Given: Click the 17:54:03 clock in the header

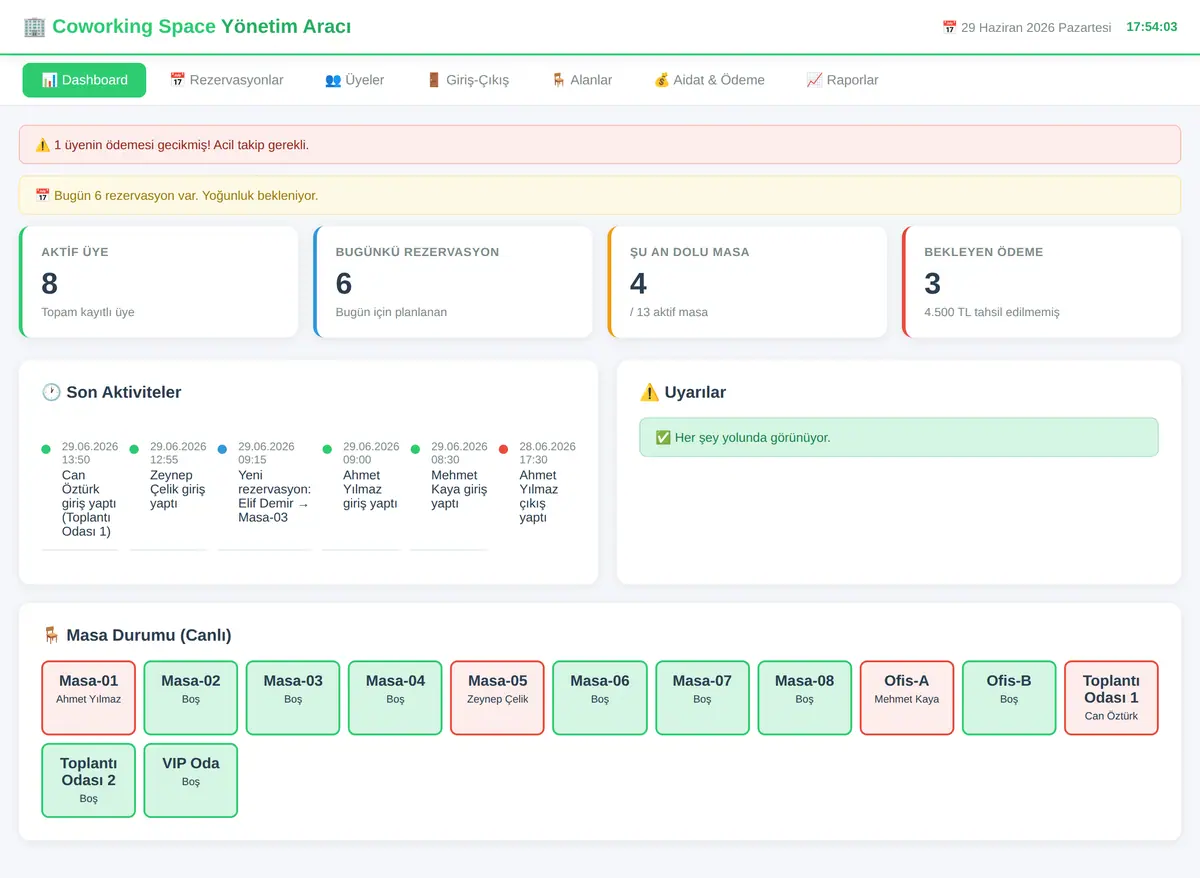Looking at the screenshot, I should (1152, 27).
